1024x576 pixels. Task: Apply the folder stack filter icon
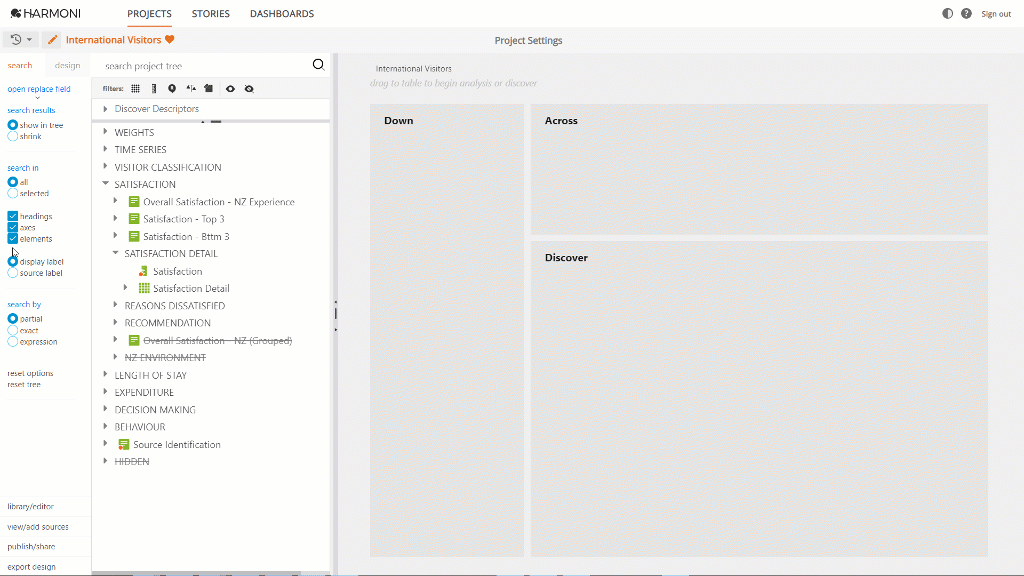208,89
